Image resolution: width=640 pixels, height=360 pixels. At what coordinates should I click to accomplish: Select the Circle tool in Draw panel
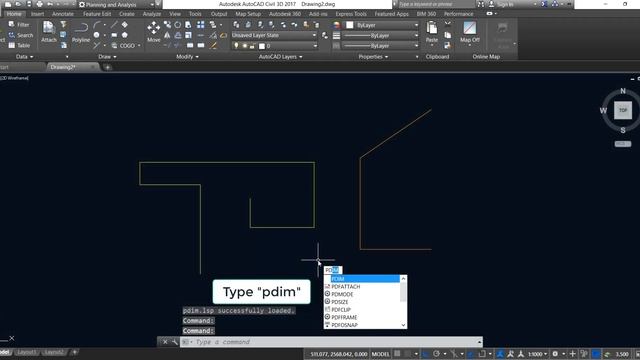coord(97,35)
